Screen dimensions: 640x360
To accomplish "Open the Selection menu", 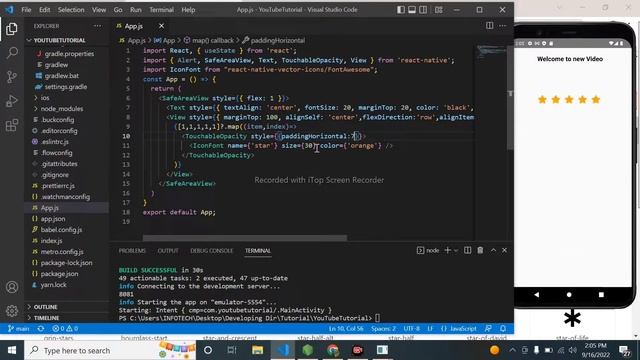I will (71, 9).
